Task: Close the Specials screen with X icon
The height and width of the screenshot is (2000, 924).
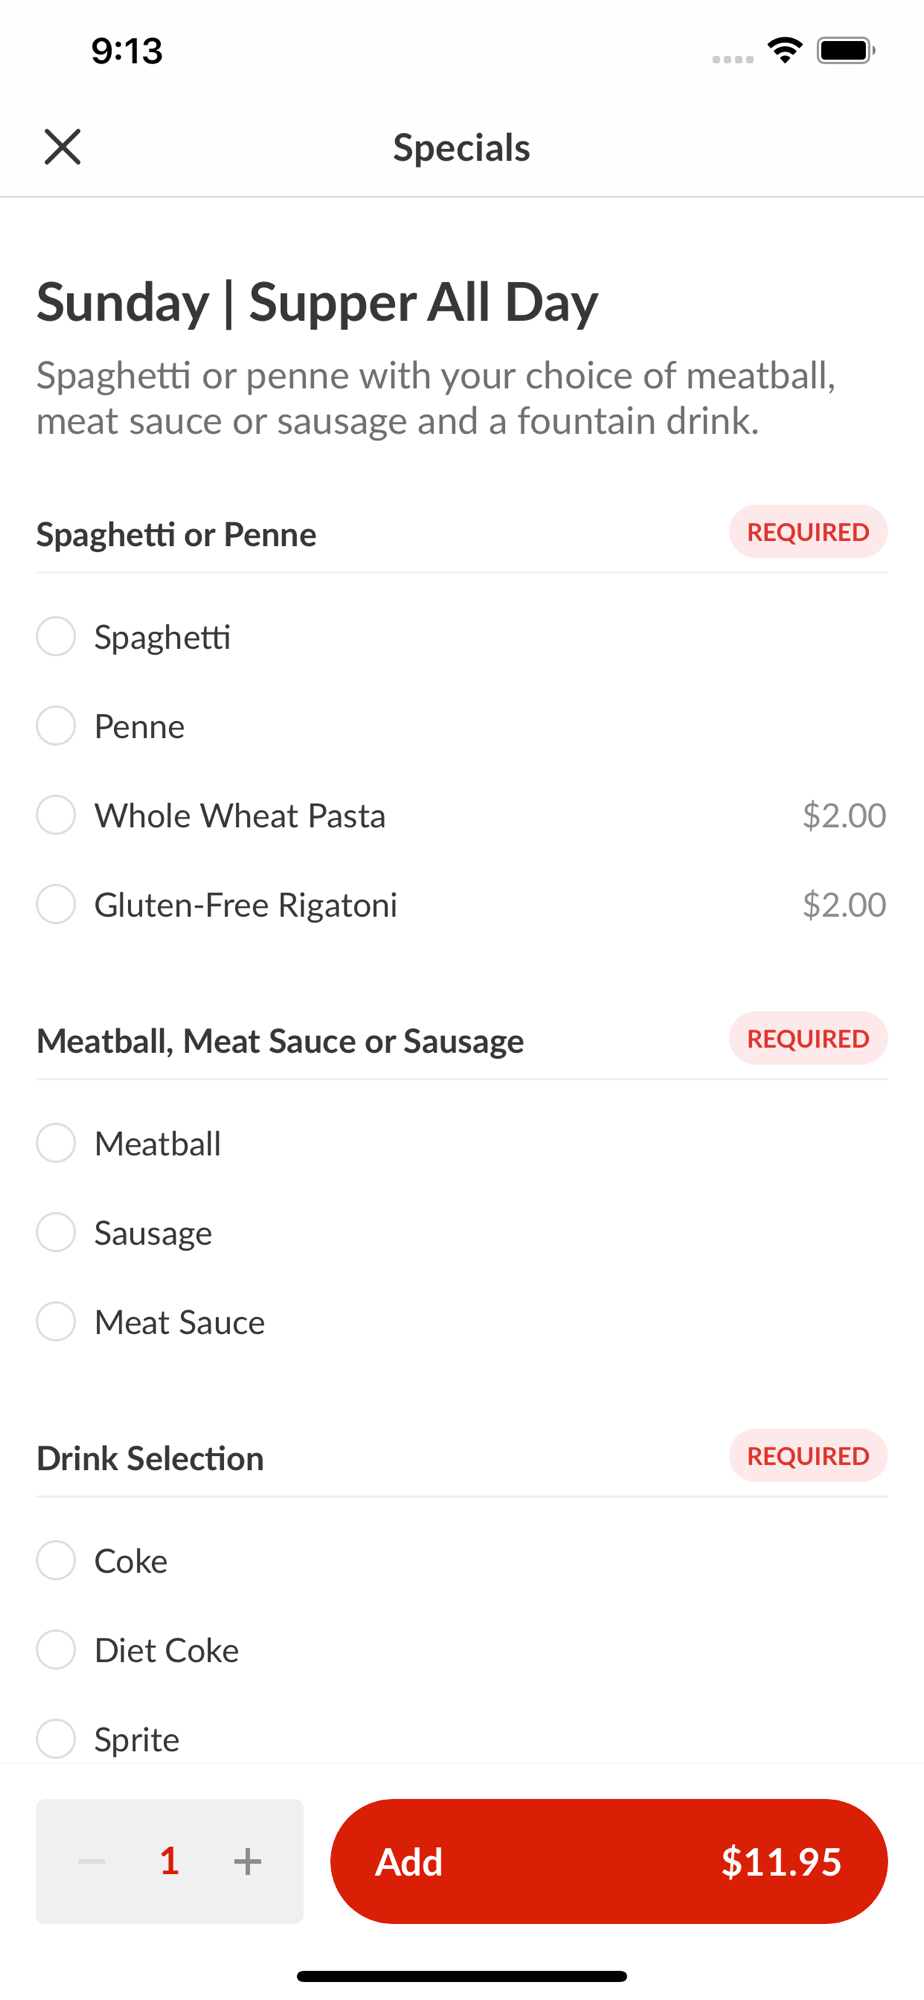Action: point(62,147)
